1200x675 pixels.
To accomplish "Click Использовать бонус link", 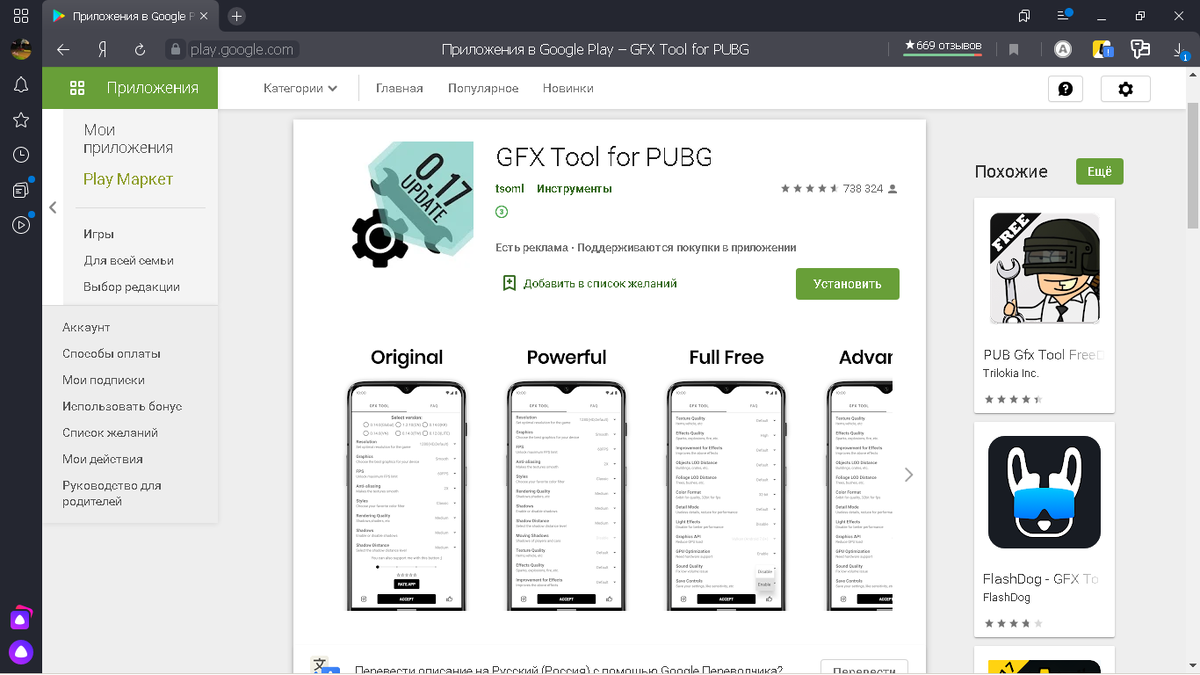I will coord(122,406).
